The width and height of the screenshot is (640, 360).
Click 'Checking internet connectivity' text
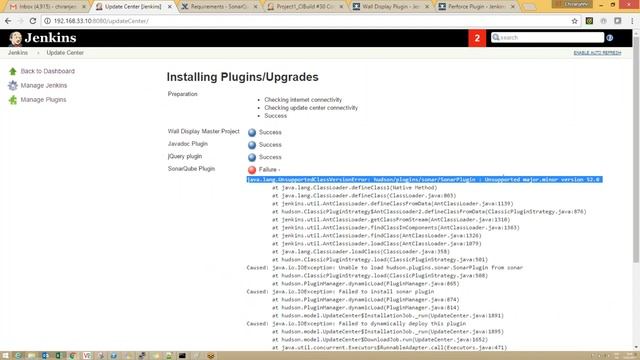[303, 100]
